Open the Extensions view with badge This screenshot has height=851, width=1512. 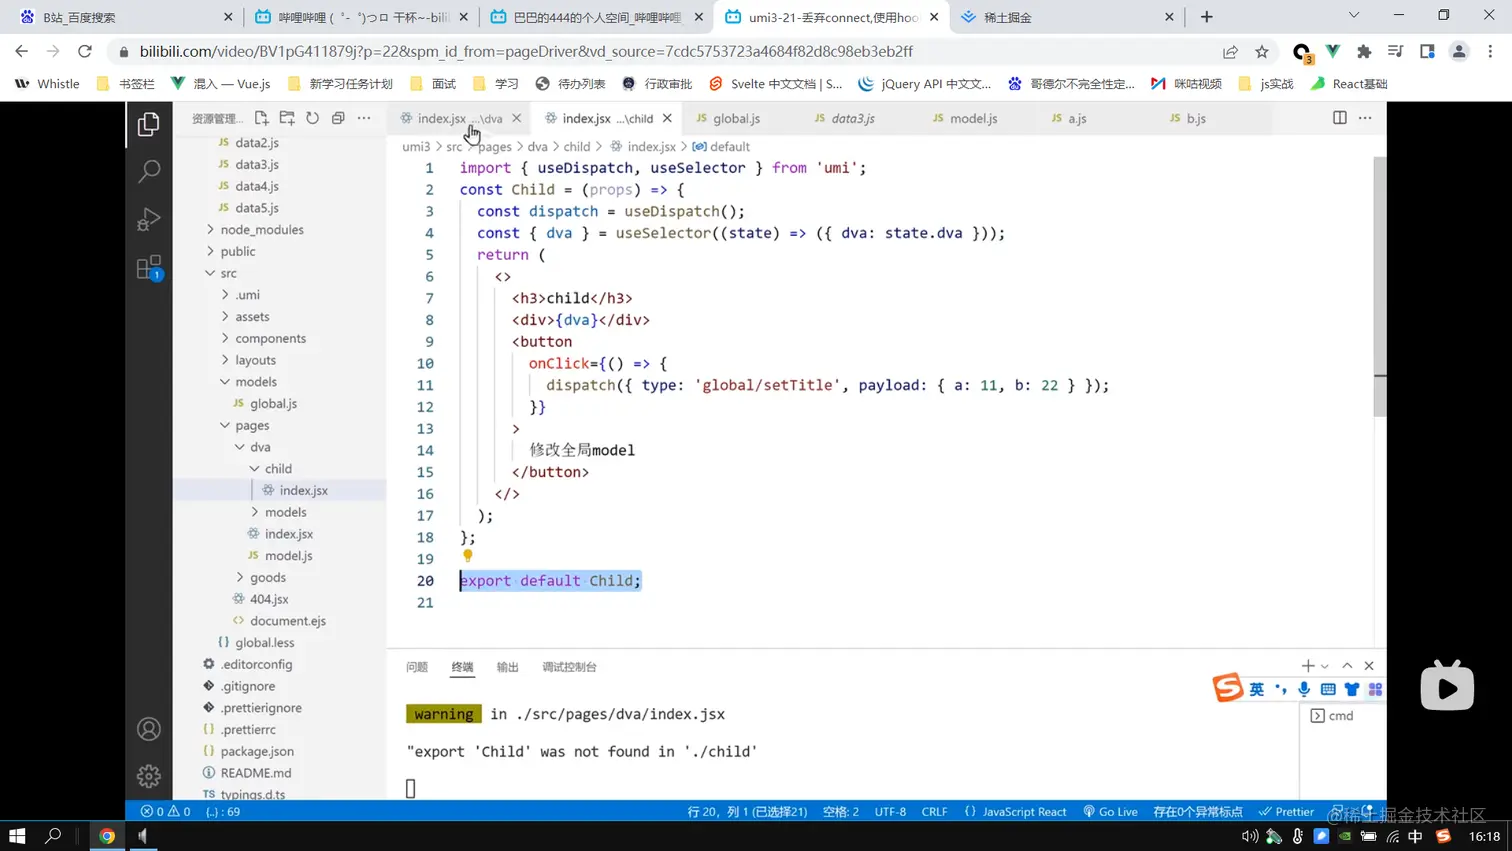pyautogui.click(x=149, y=267)
